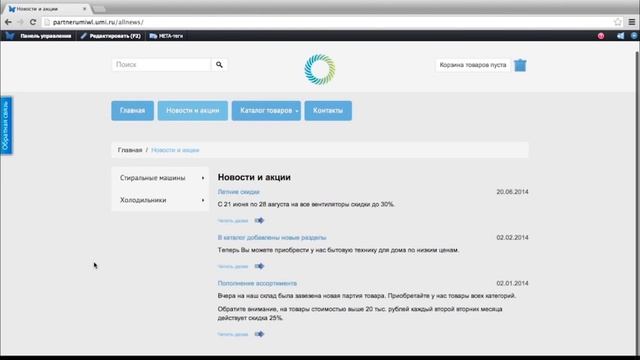The height and width of the screenshot is (360, 640).
Task: Open the Обратная связь side tab
Action: (6, 126)
